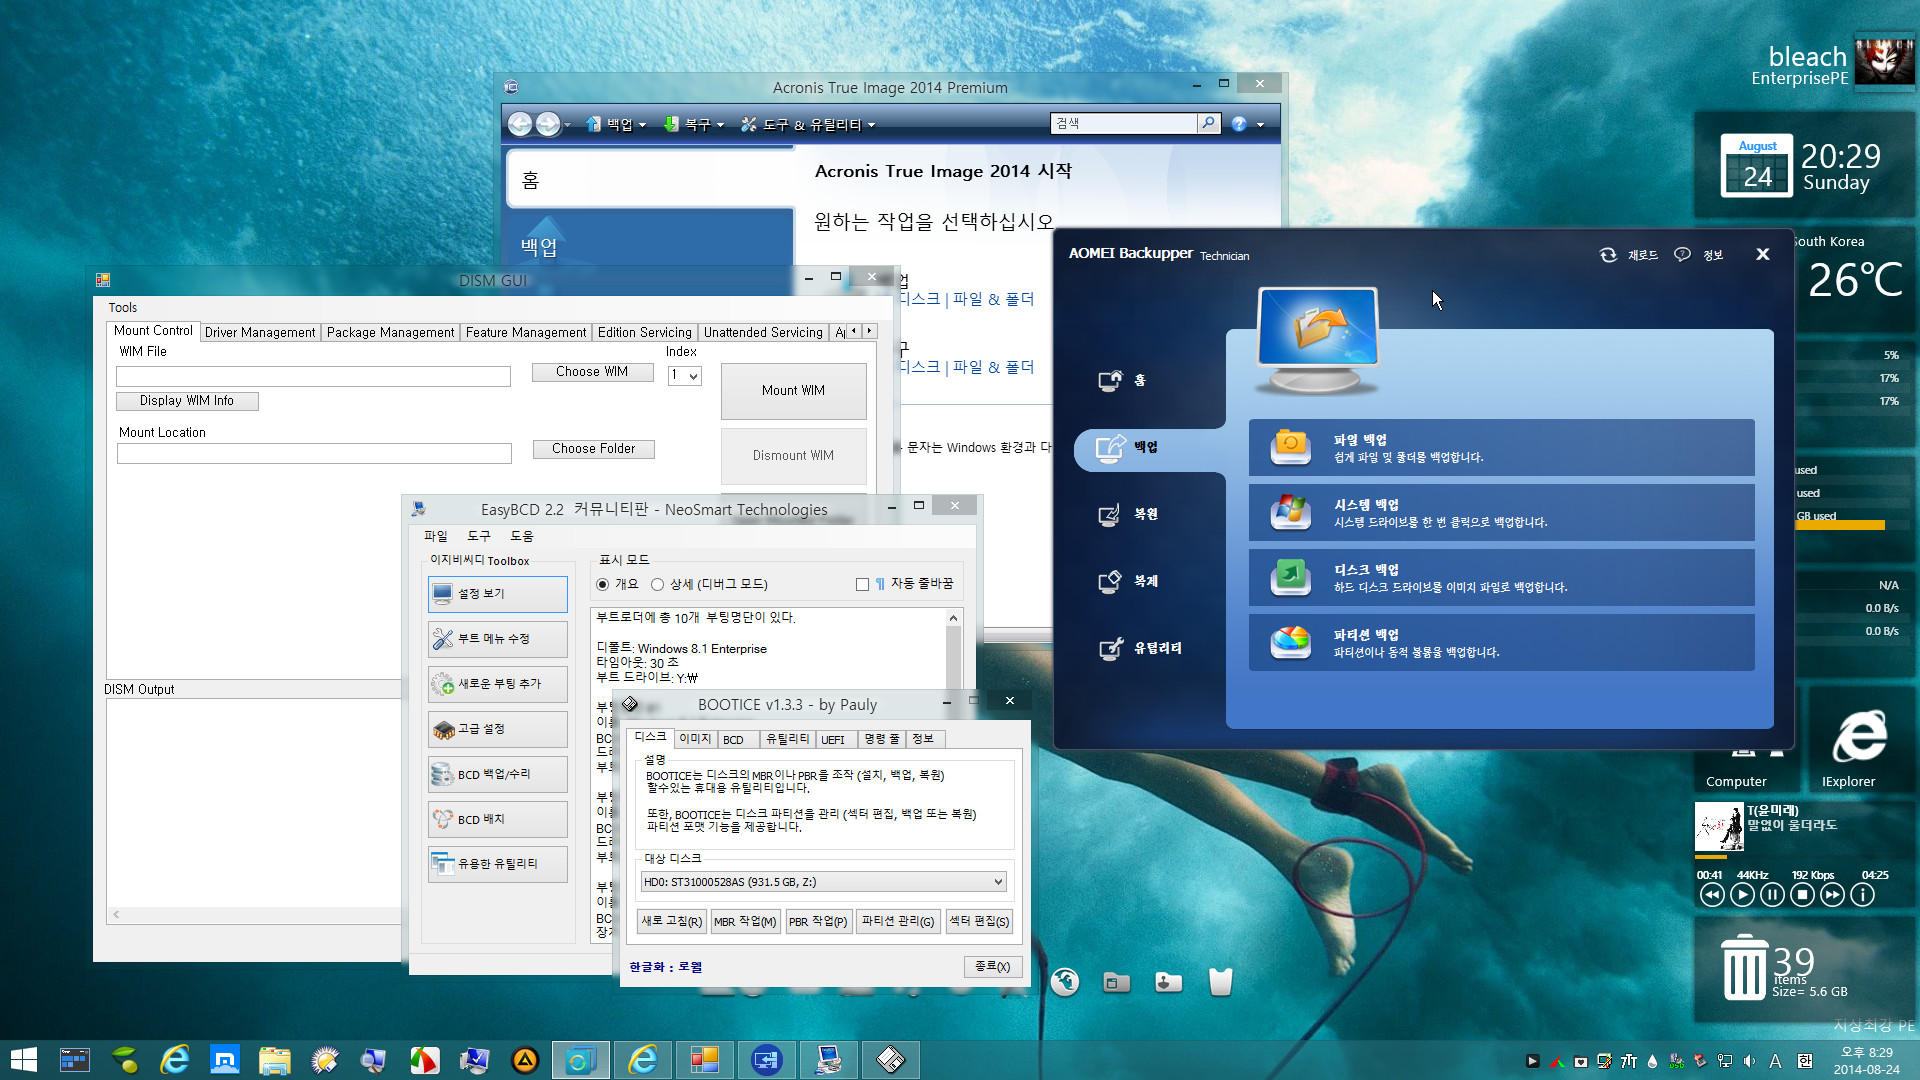Click the Acronis search (검색) field
Image resolution: width=1920 pixels, height=1080 pixels.
pyautogui.click(x=1124, y=123)
